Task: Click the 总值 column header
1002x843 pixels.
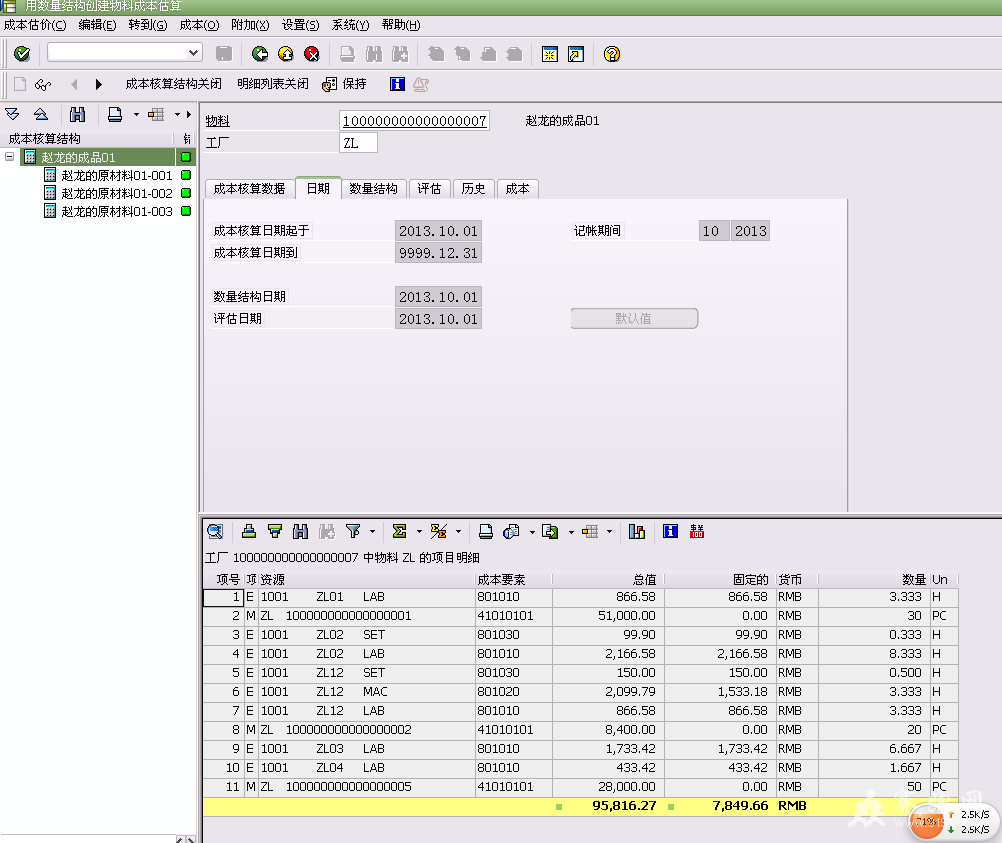Action: [608, 579]
